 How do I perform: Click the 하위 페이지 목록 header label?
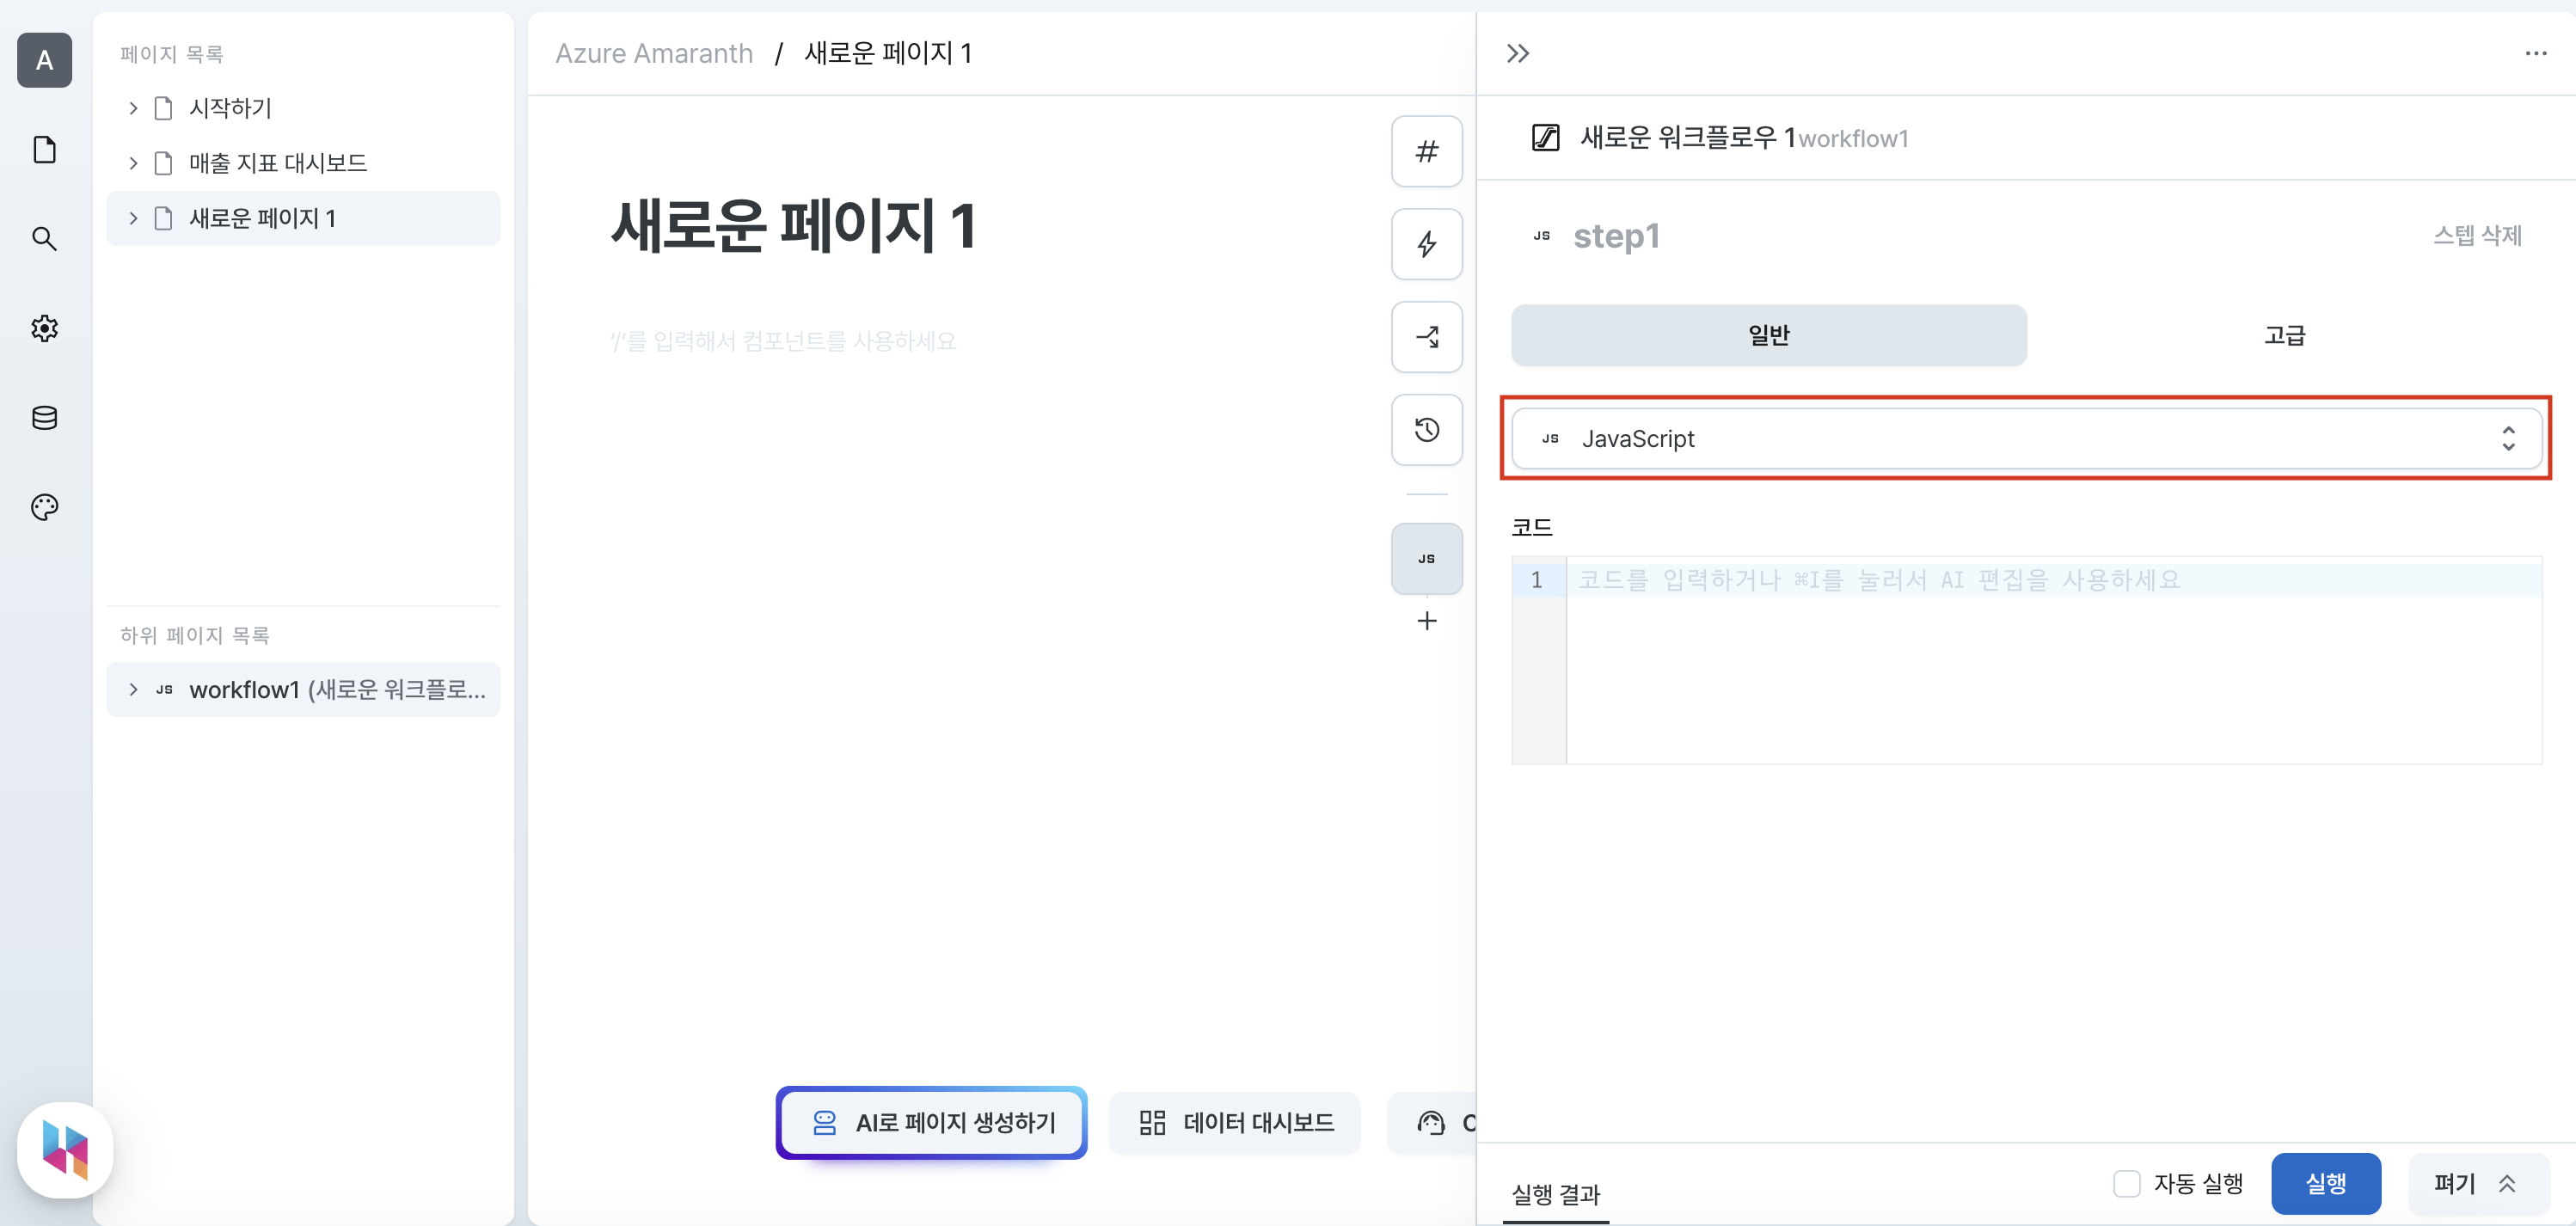pyautogui.click(x=195, y=636)
